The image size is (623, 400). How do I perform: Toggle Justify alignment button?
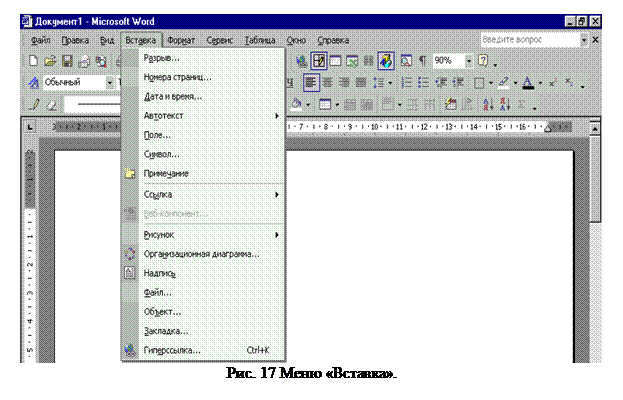click(361, 83)
